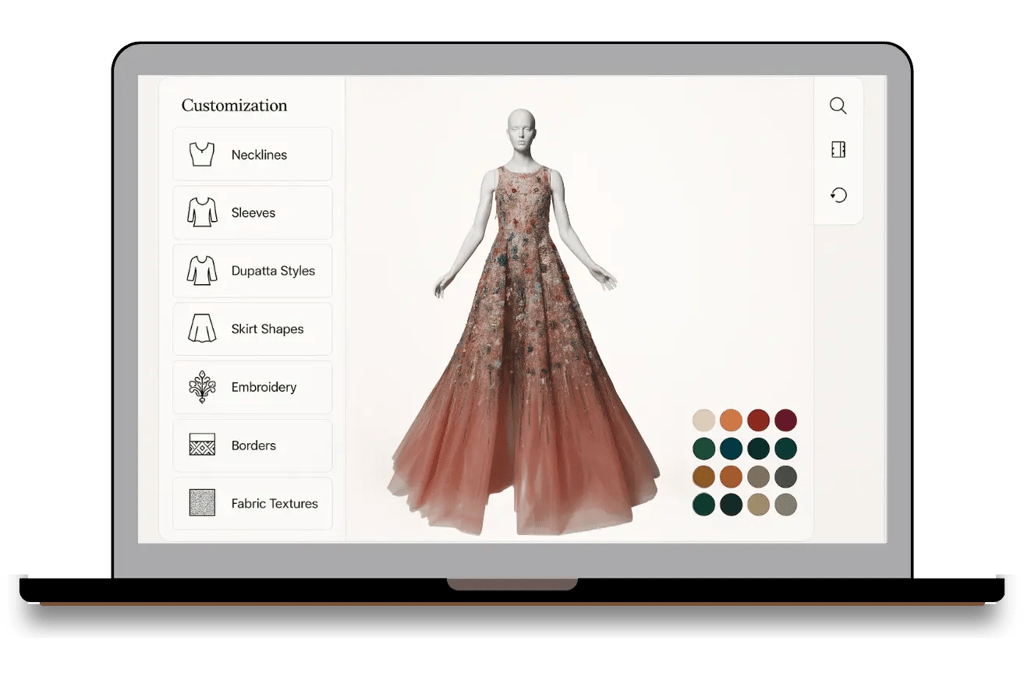
Task: Click the reset rotation arrow icon
Action: (838, 194)
